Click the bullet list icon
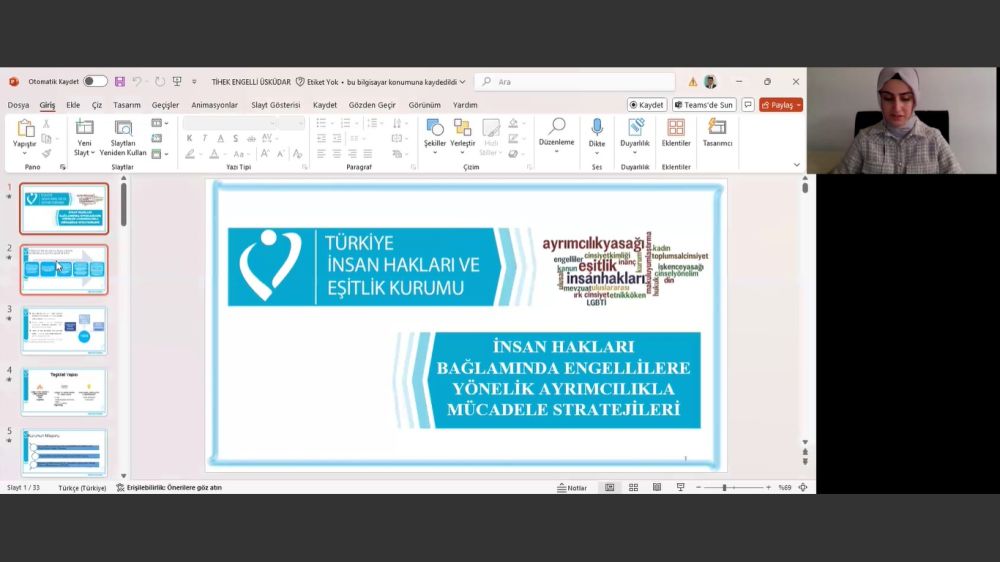1000x562 pixels. [x=321, y=123]
